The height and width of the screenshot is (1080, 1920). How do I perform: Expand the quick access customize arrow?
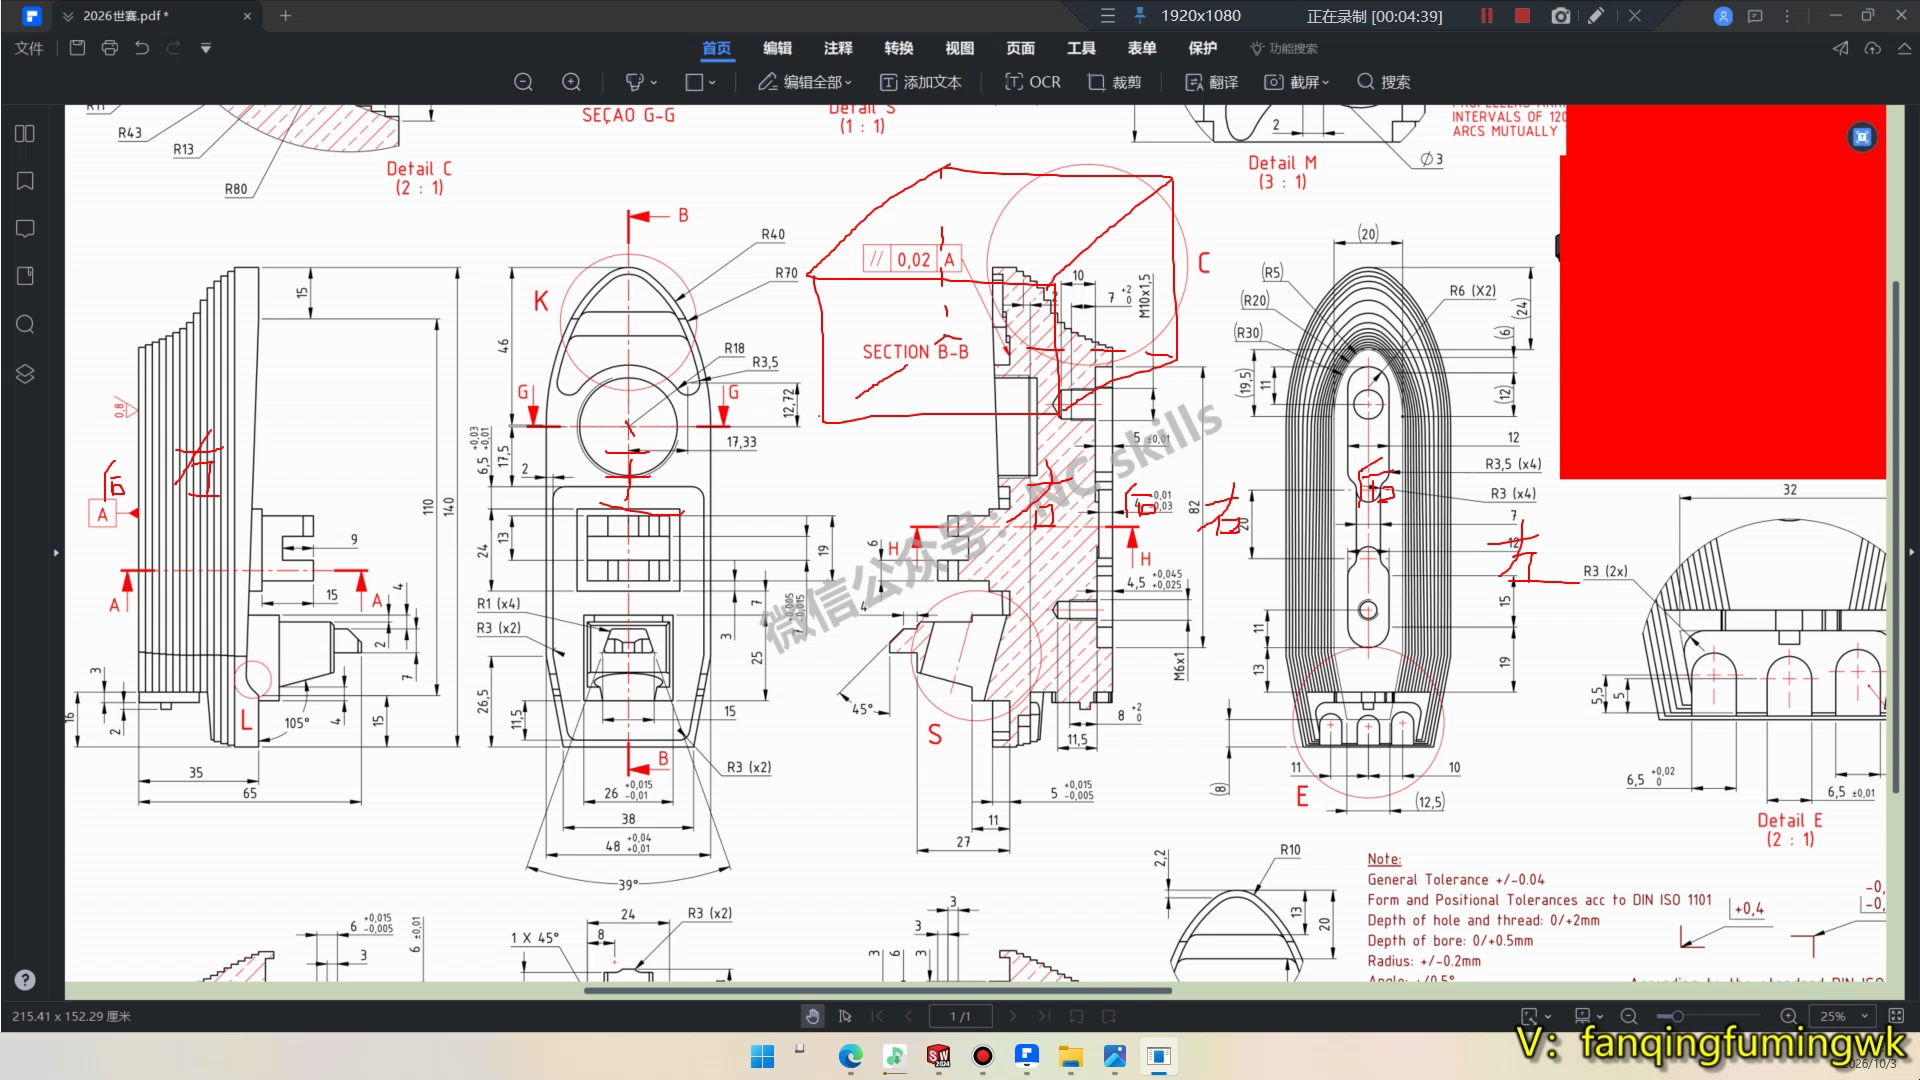(x=205, y=48)
